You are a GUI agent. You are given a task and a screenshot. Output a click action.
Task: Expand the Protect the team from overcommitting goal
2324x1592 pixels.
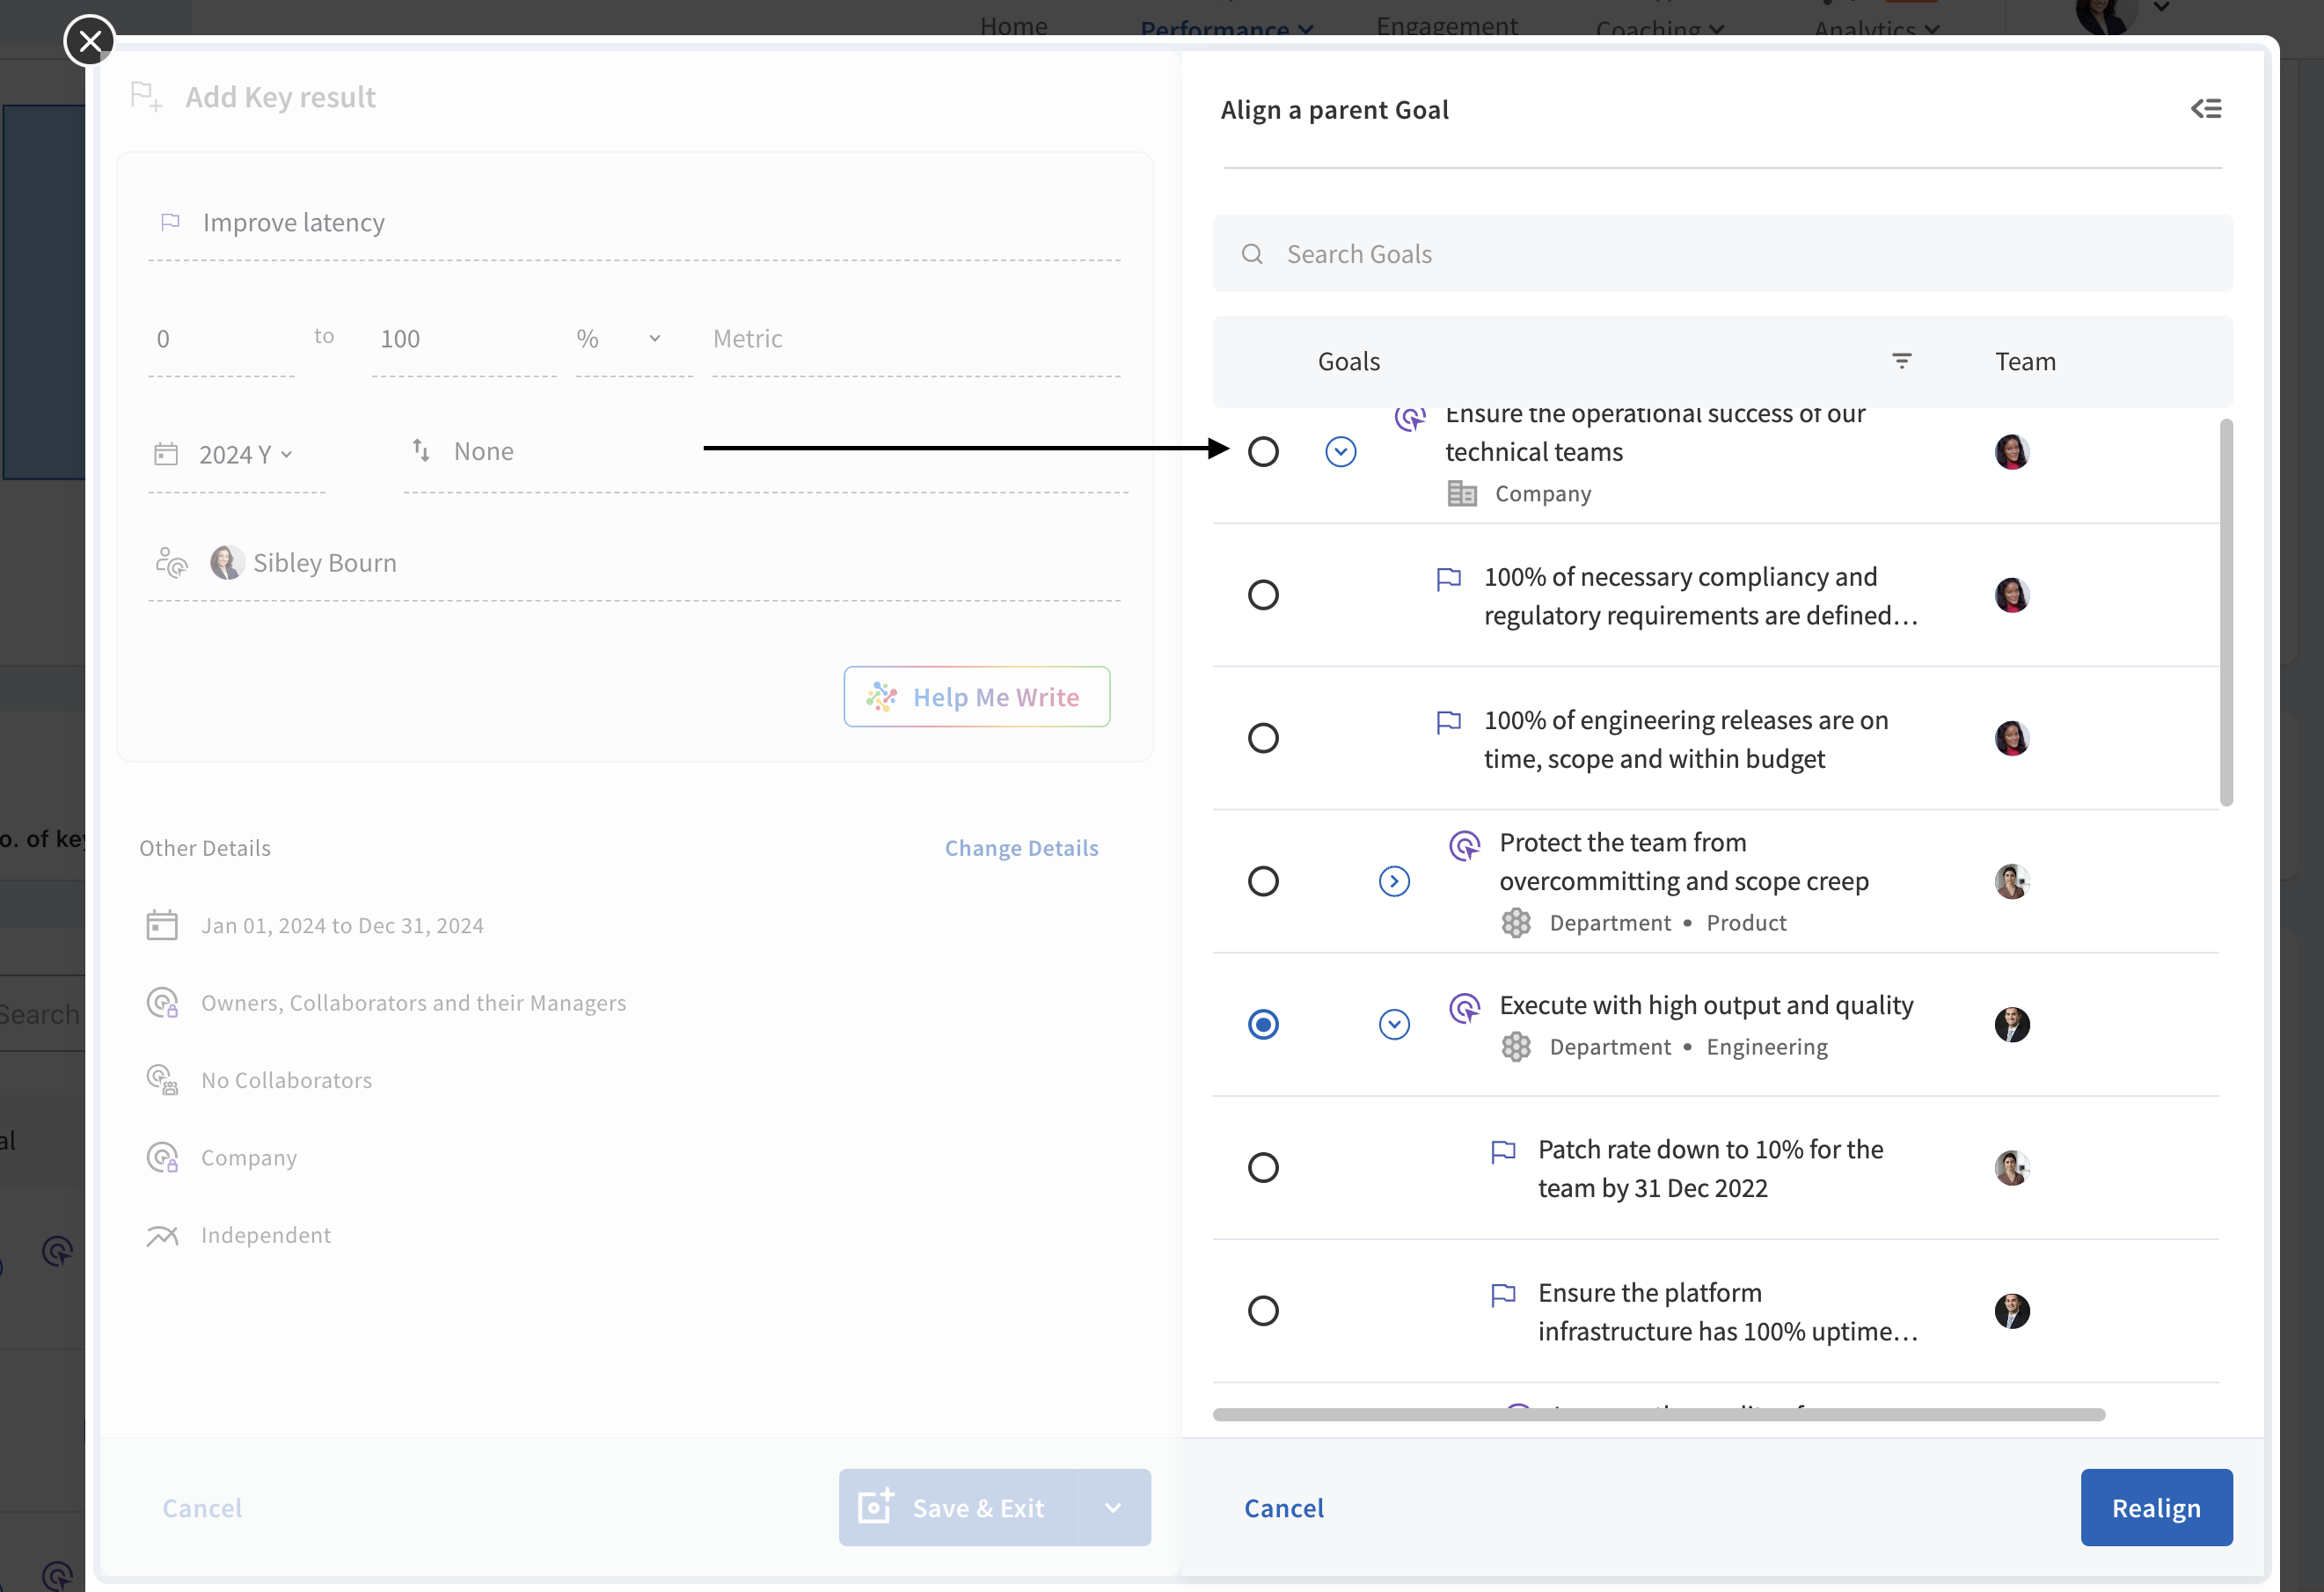[x=1394, y=881]
